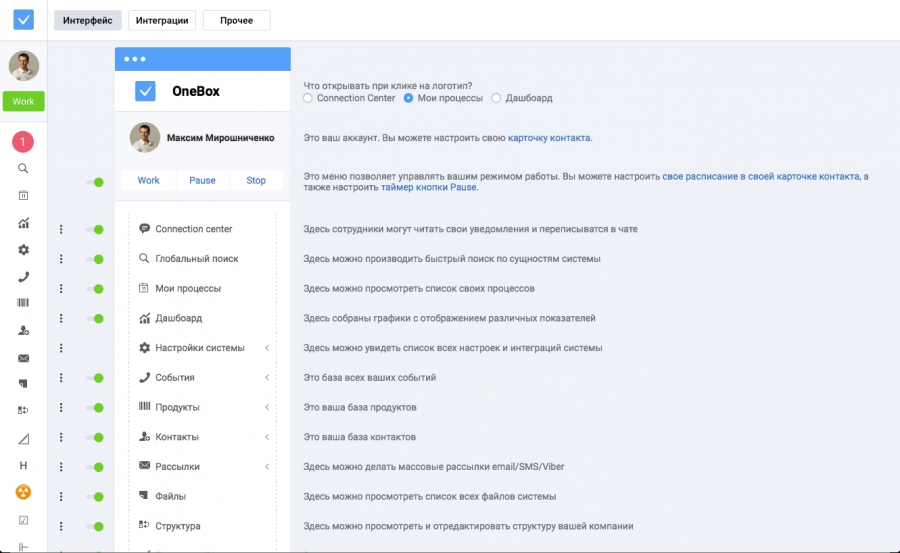900x553 pixels.
Task: Select the Connection Center radio option
Action: [308, 98]
